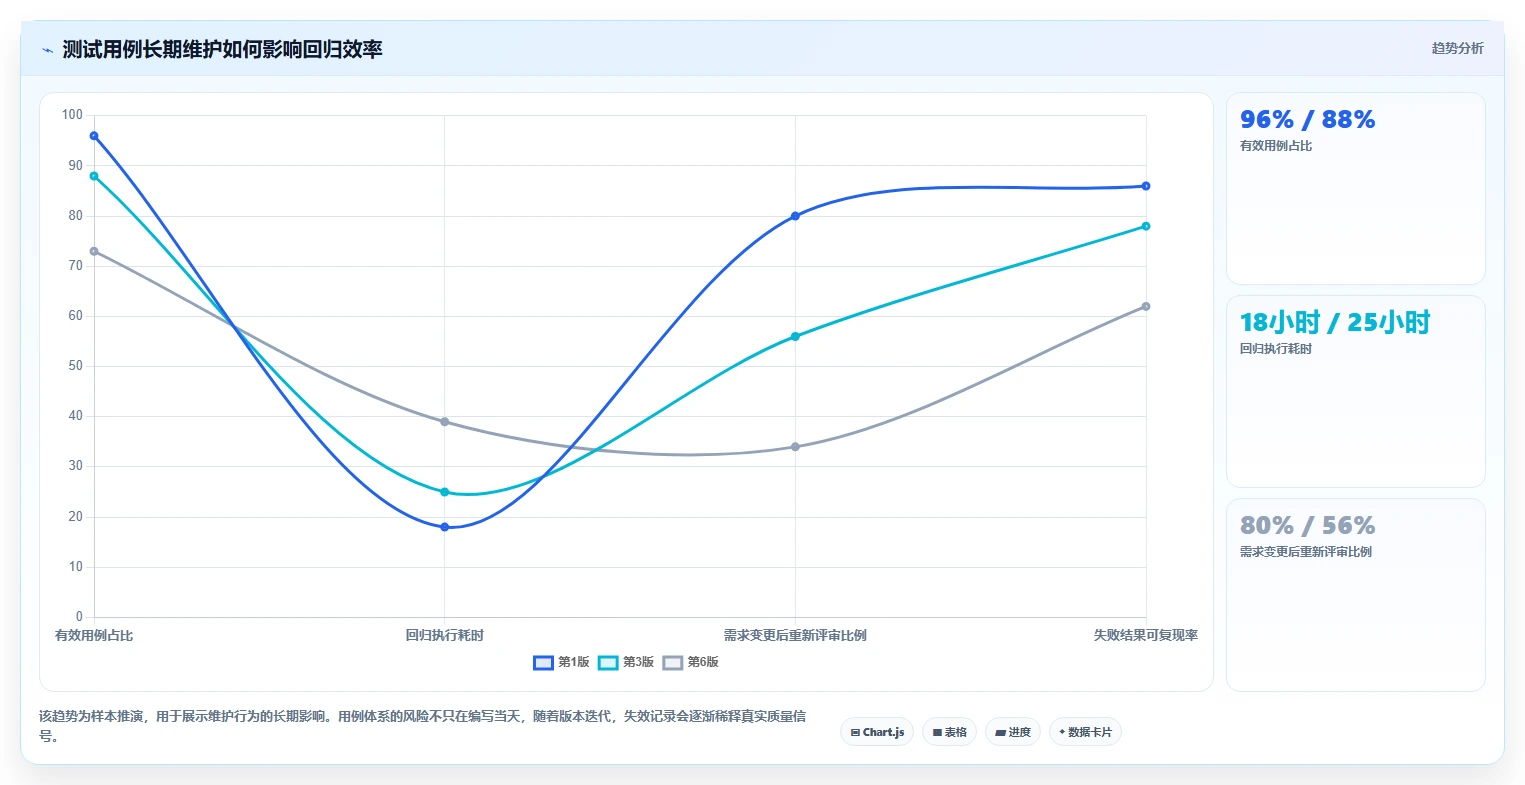Click 第1版 data point at 有效用例占比 (96)
1525x785 pixels.
(x=94, y=136)
